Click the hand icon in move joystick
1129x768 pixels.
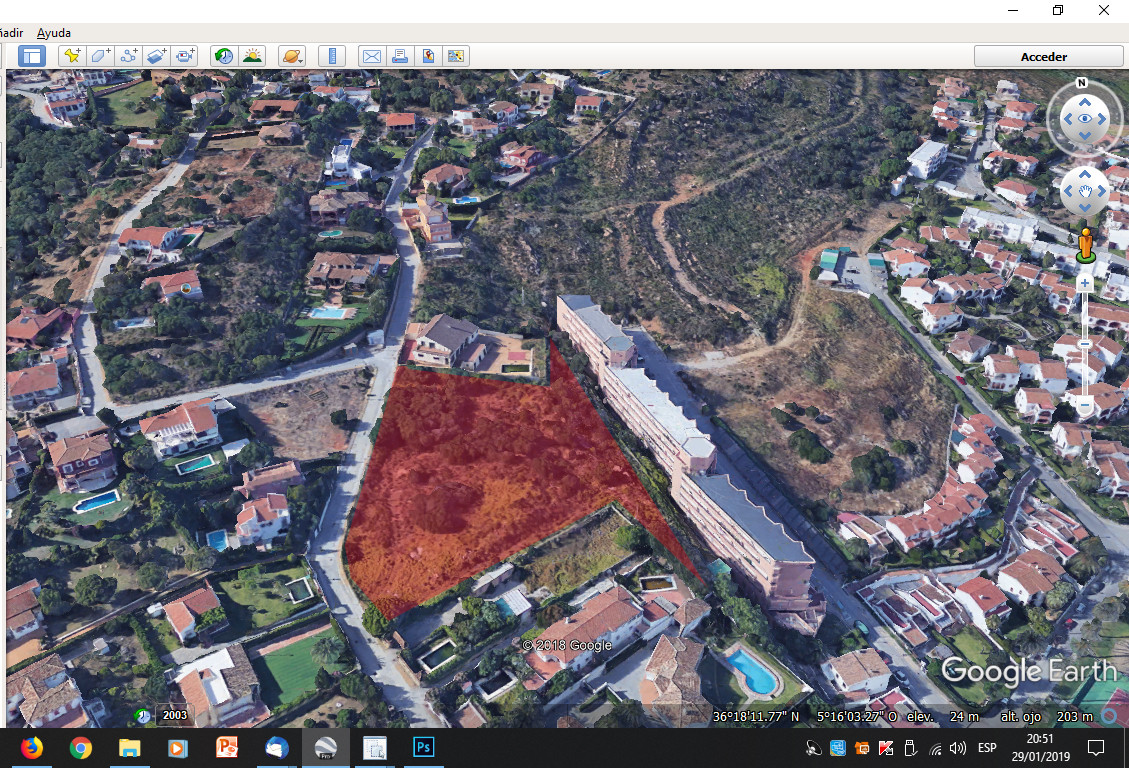1085,191
